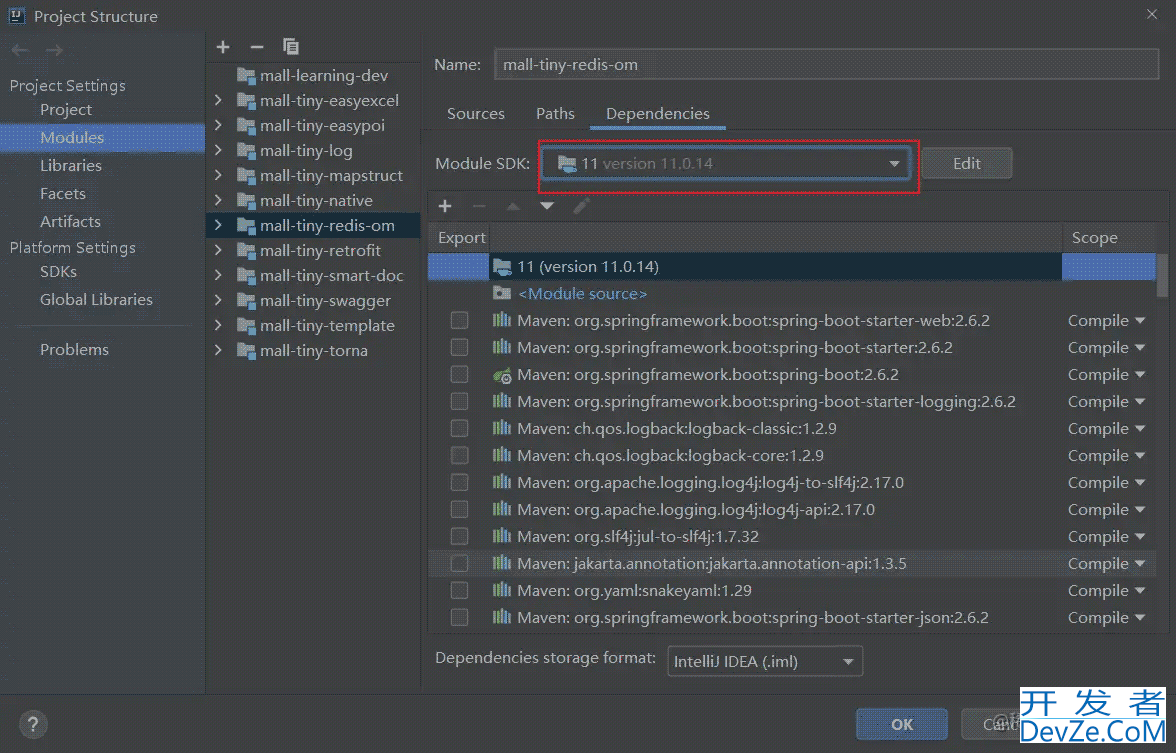Check Export for spring-boot-starter-web:2.6.2
Image resolution: width=1176 pixels, height=753 pixels.
point(459,320)
